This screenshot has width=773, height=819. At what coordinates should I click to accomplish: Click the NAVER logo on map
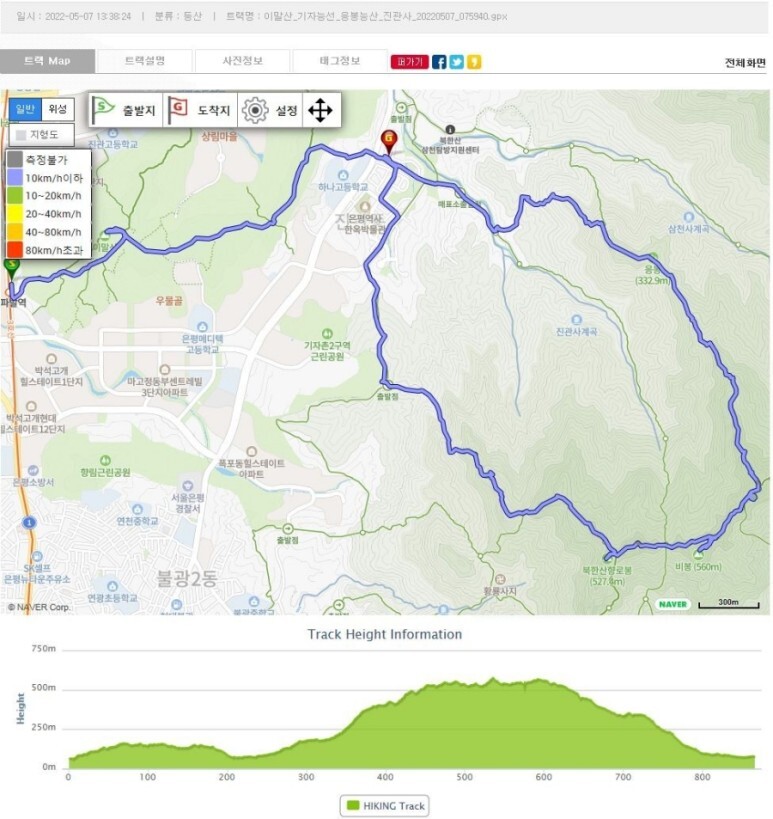tap(673, 604)
